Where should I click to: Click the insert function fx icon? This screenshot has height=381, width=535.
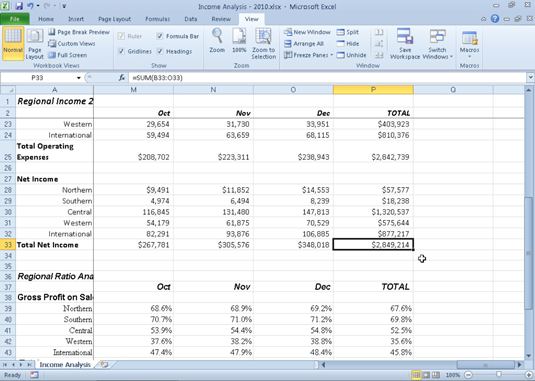tap(122, 78)
